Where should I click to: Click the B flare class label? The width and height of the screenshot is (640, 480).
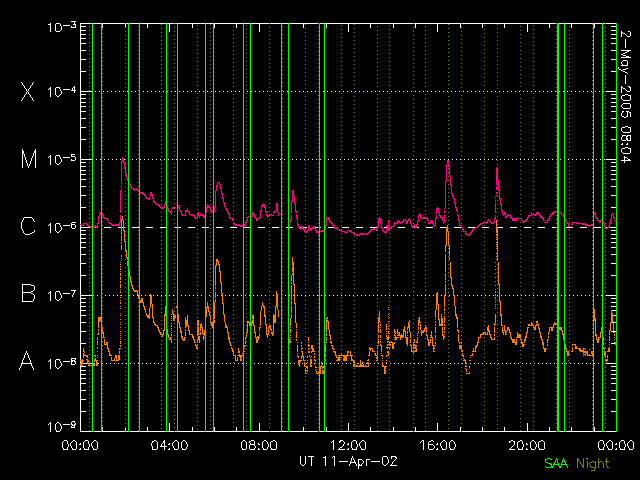click(x=28, y=293)
